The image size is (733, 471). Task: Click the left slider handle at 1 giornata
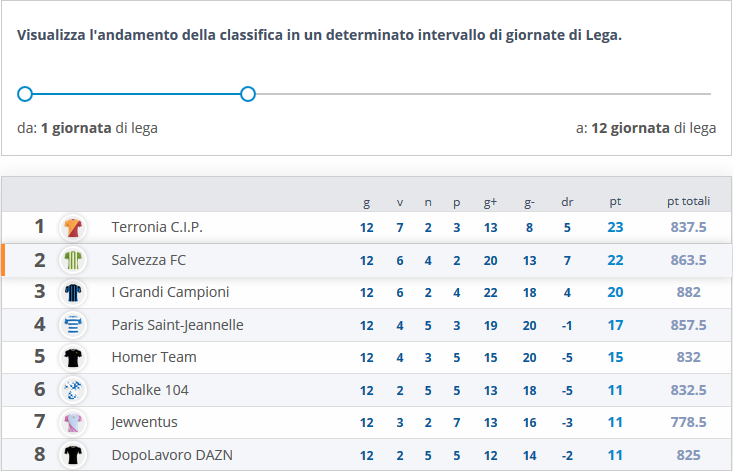(26, 94)
